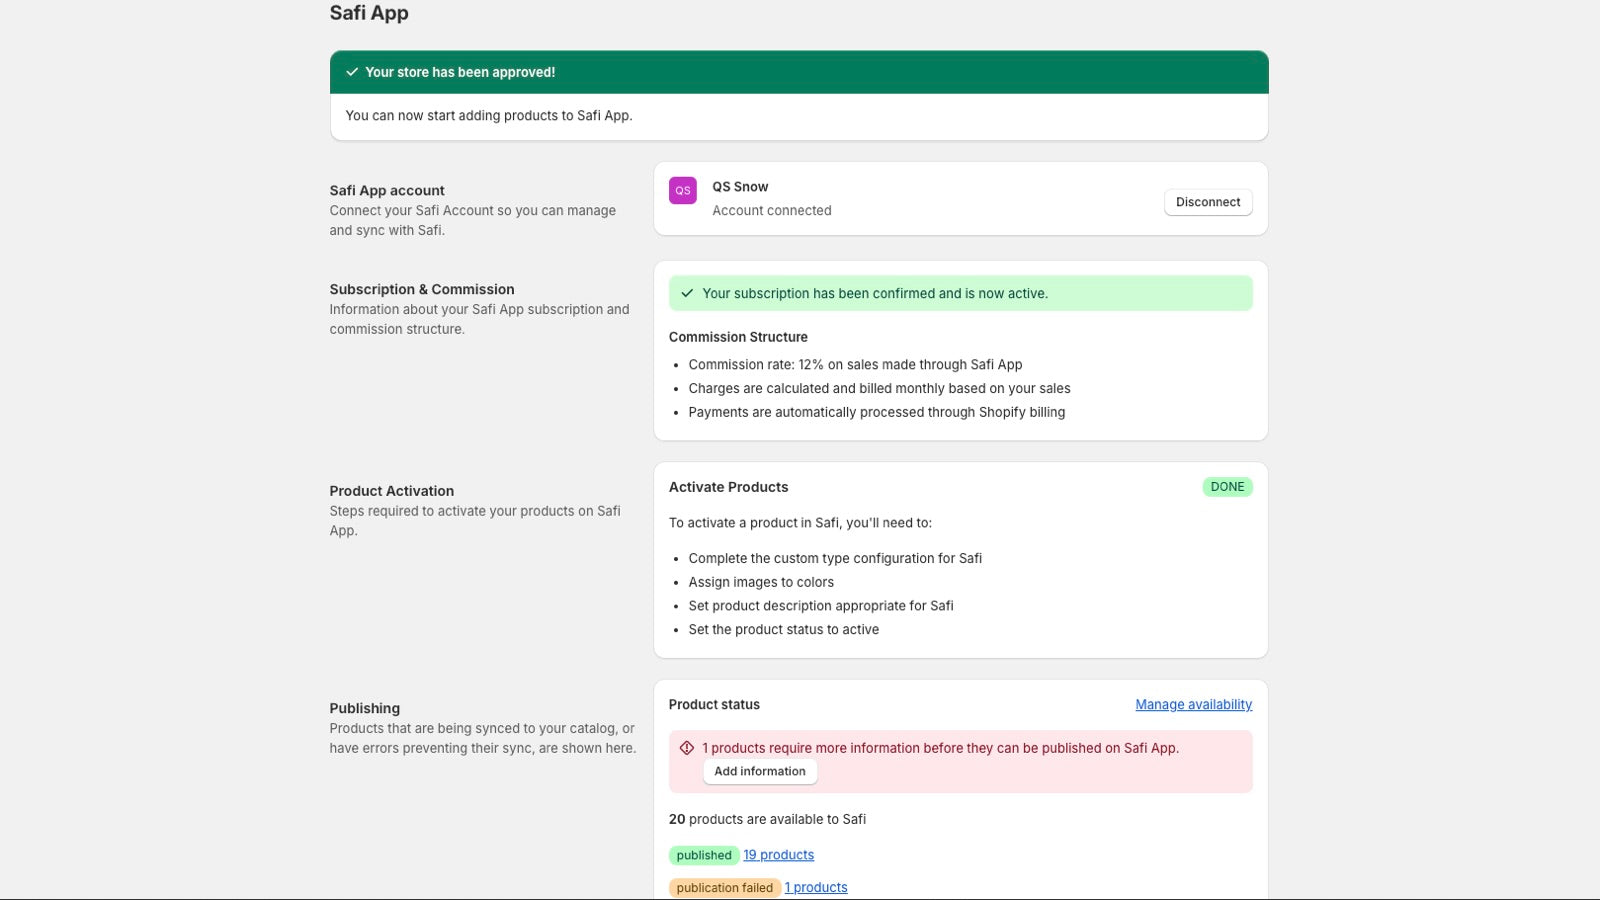Click the Publishing section heading
This screenshot has height=900, width=1600.
pyautogui.click(x=365, y=708)
